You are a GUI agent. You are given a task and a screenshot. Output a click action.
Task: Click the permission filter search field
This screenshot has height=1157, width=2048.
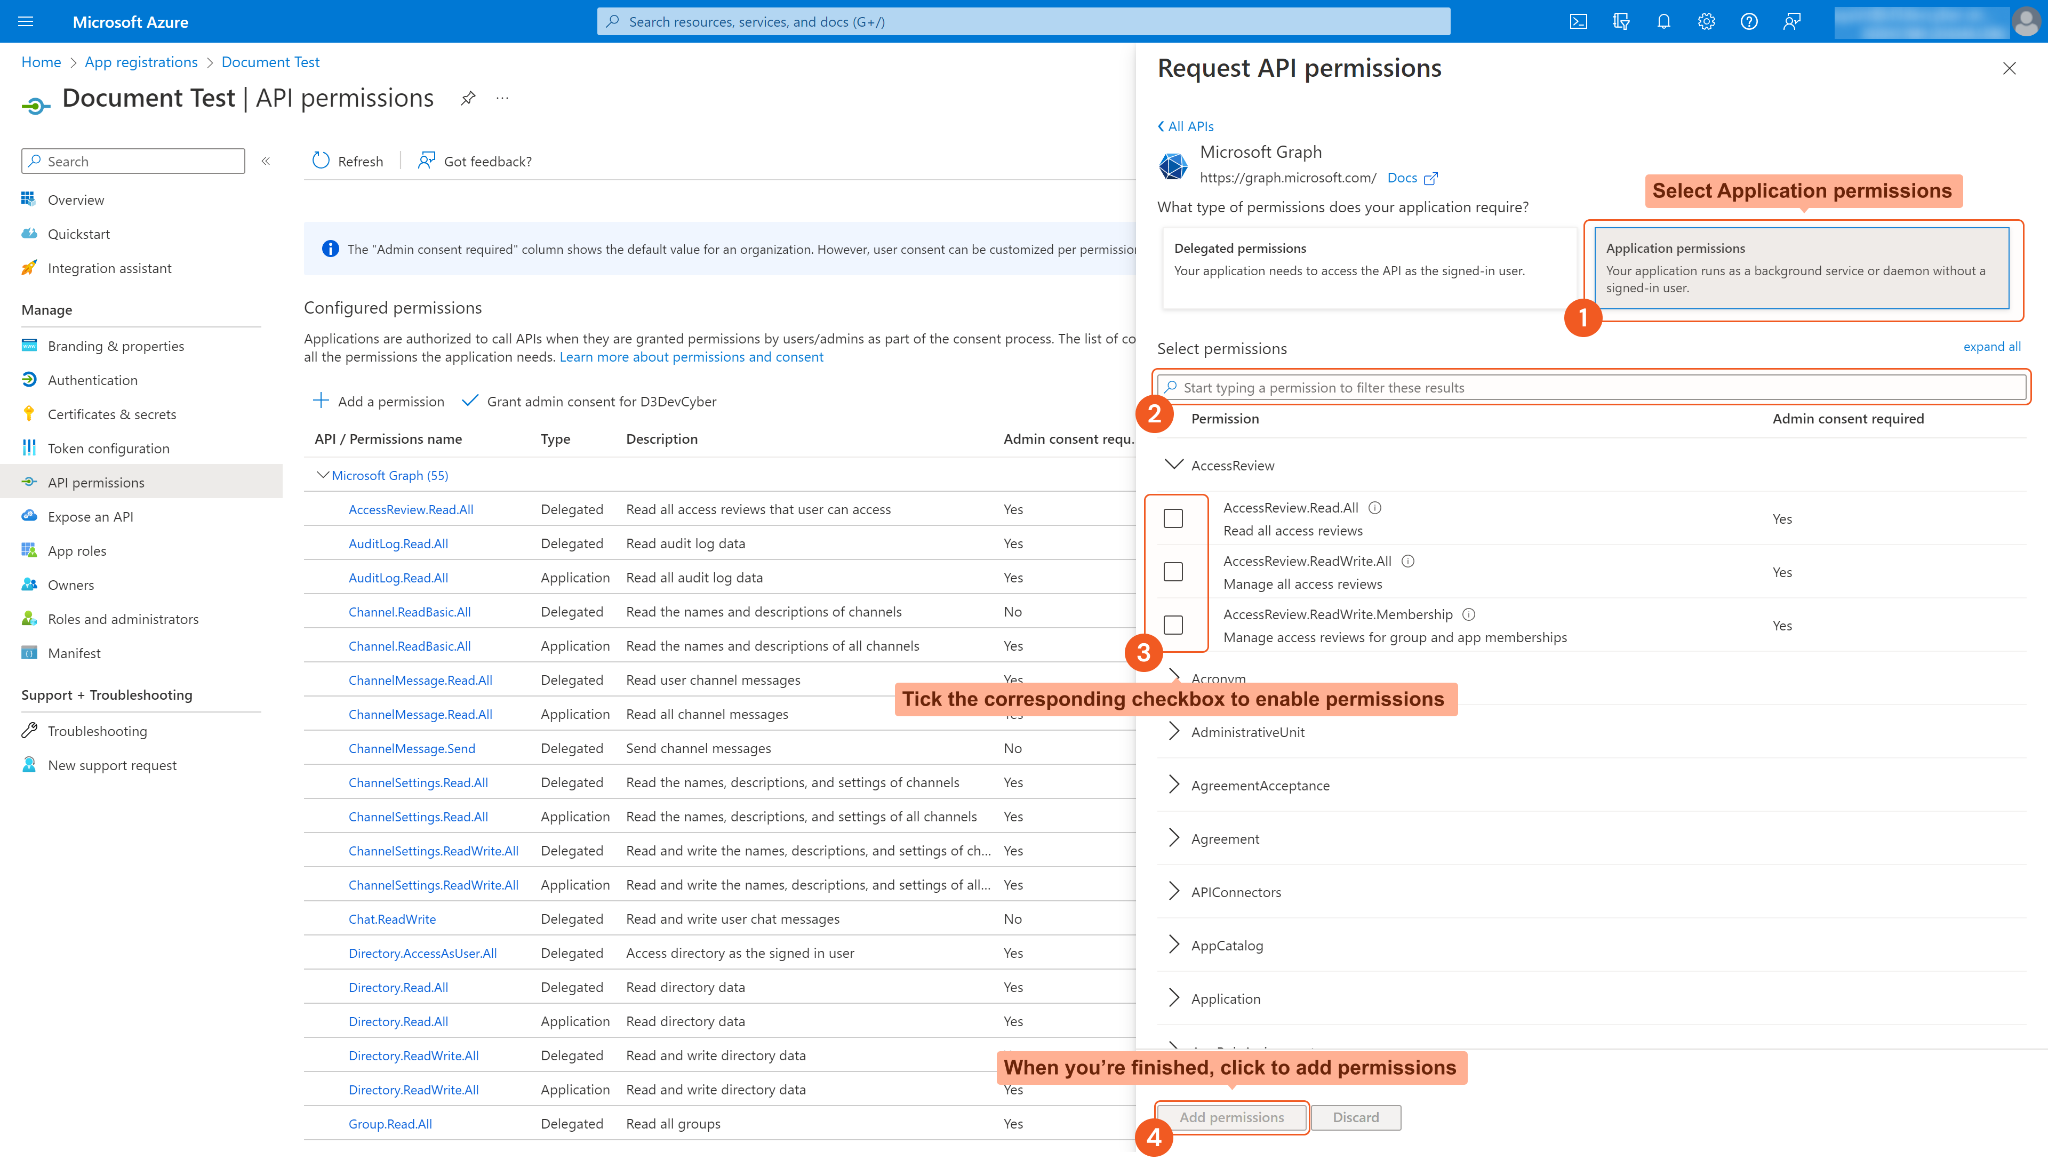(x=1590, y=388)
